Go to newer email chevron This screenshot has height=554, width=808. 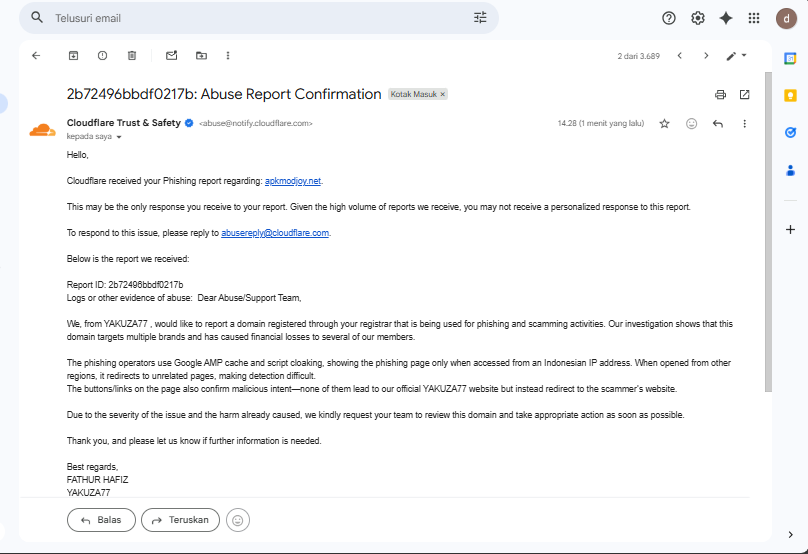click(x=680, y=56)
